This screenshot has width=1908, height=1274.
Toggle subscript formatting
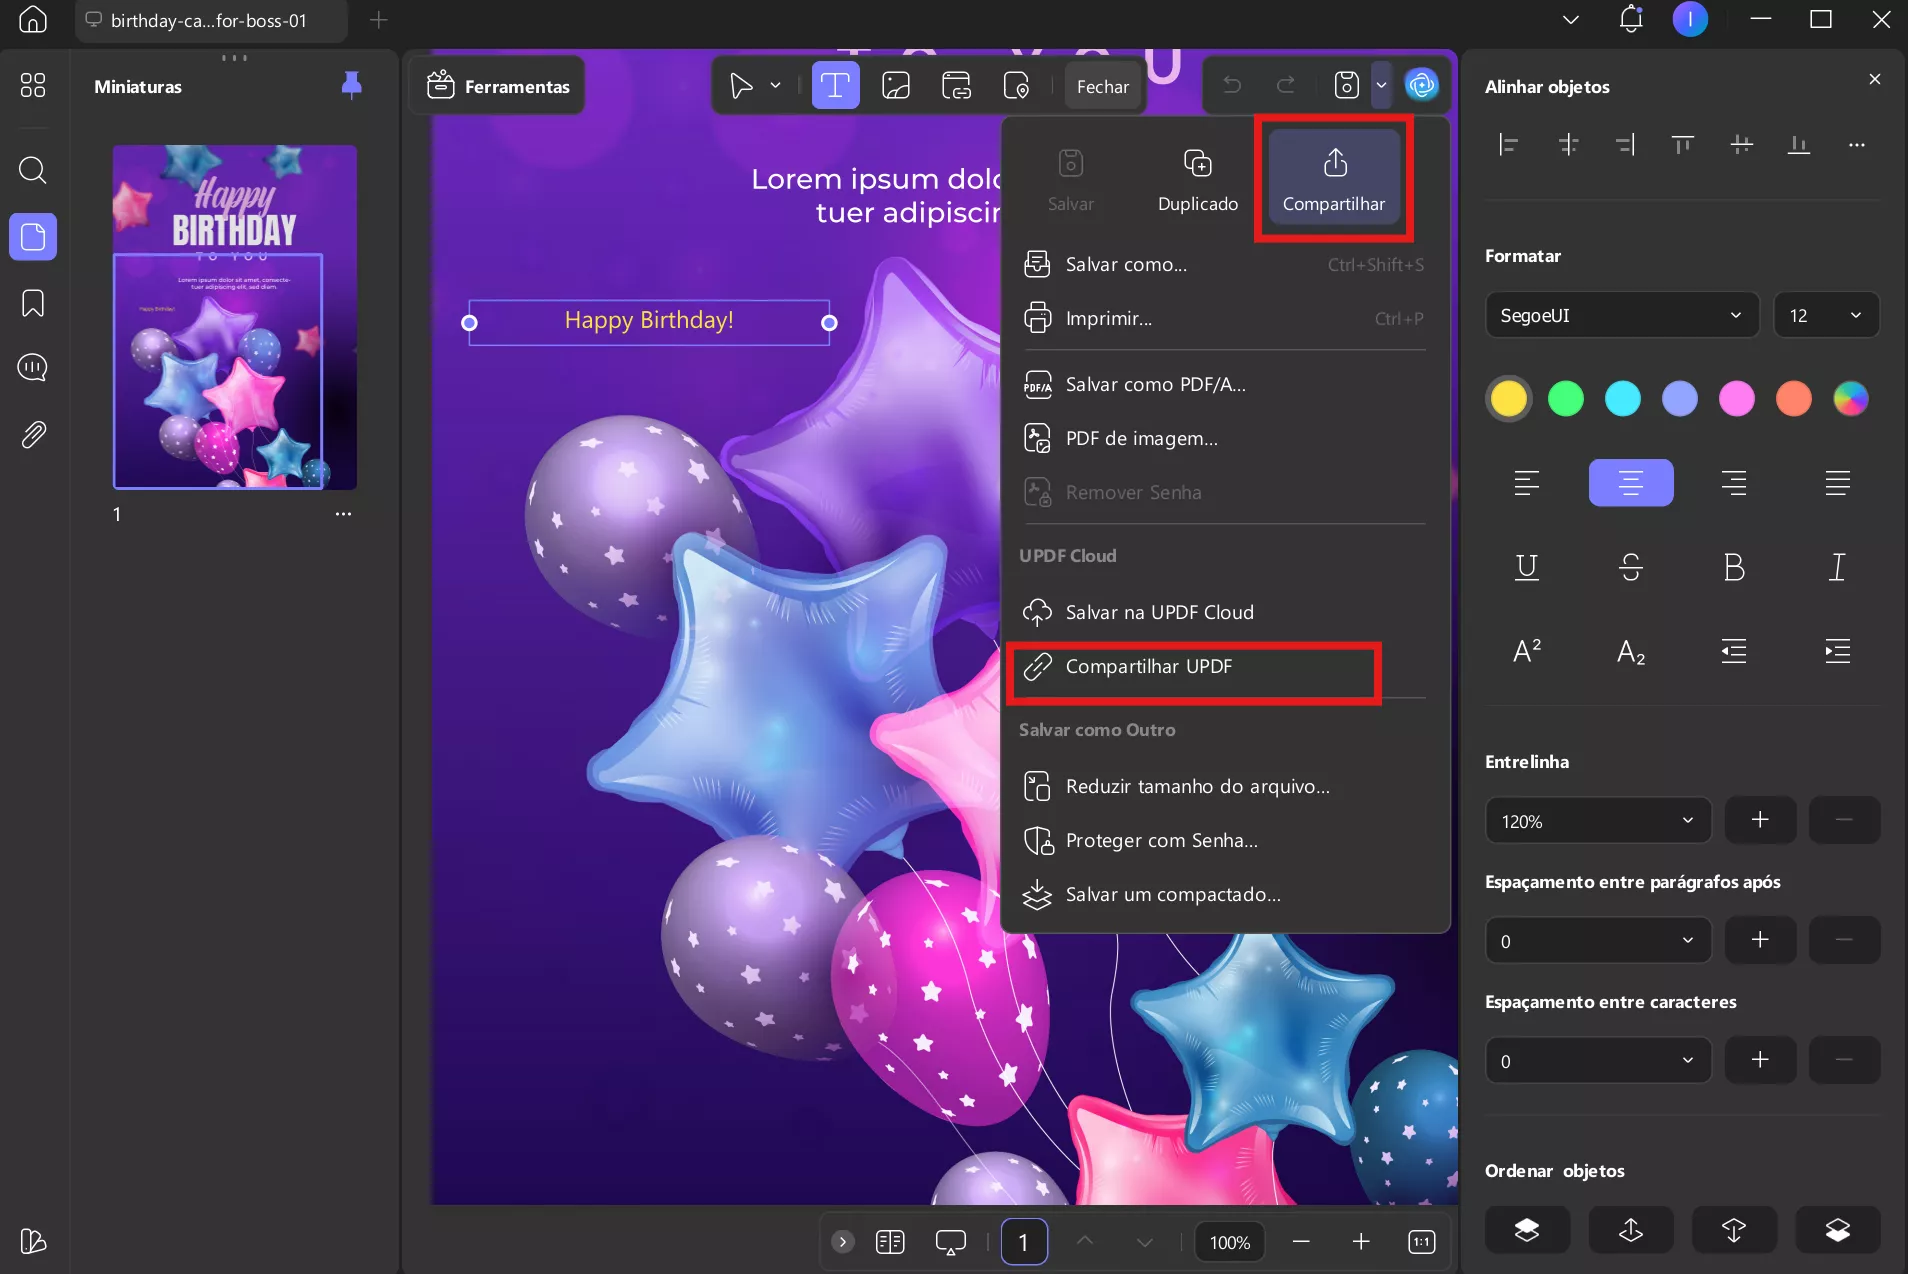pos(1630,651)
